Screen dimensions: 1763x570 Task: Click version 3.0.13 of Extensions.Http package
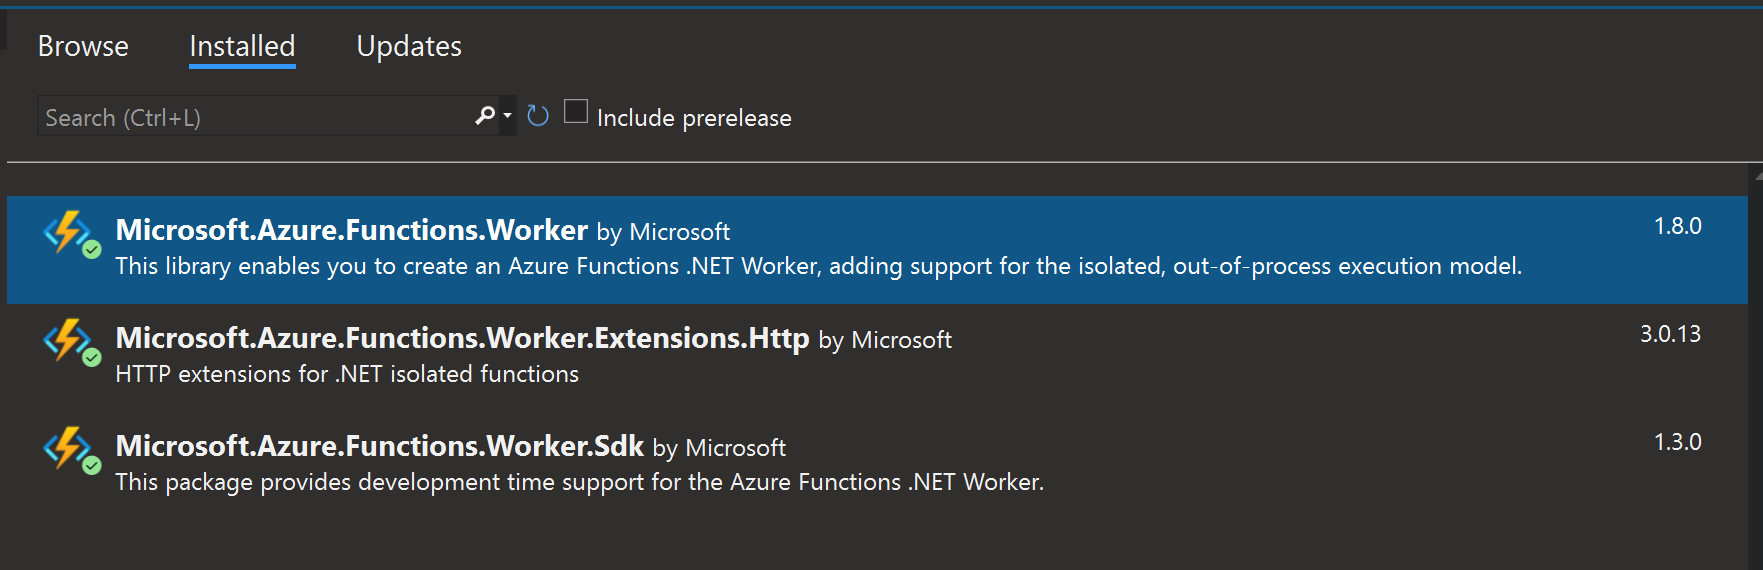tap(1670, 334)
